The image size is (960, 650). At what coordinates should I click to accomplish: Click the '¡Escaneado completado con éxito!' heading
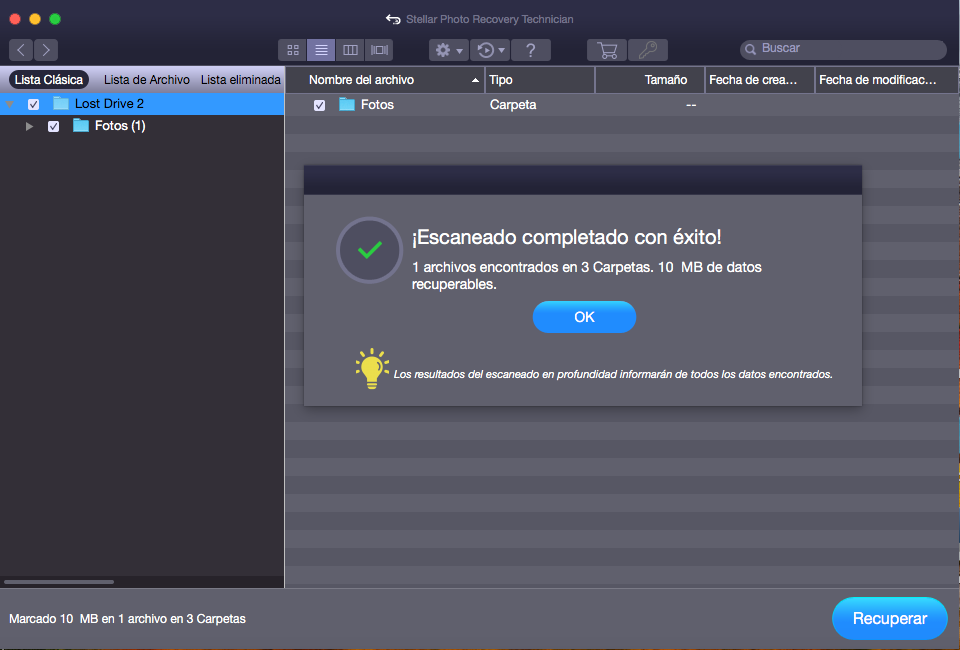[566, 237]
